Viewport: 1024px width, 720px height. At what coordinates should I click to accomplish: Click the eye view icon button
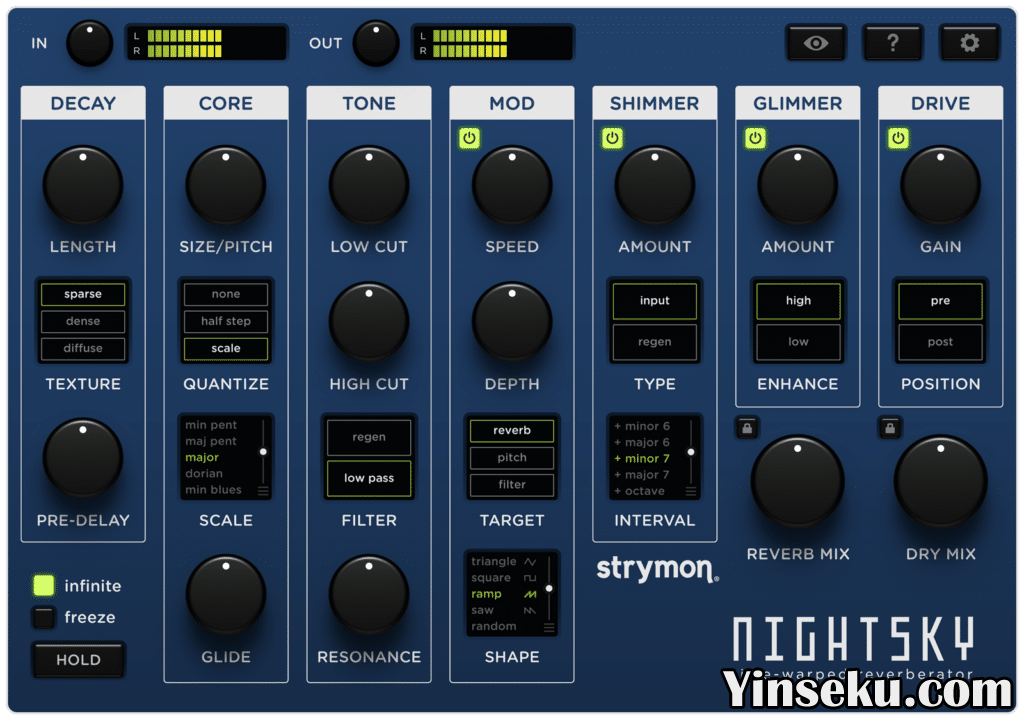tap(816, 43)
